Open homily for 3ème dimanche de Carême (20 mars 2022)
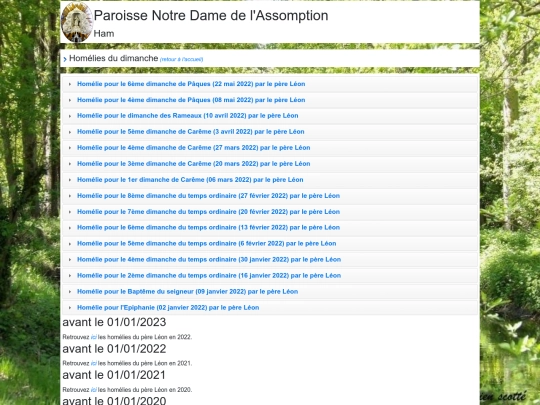Screen dimensions: 540x405 click(x=194, y=164)
